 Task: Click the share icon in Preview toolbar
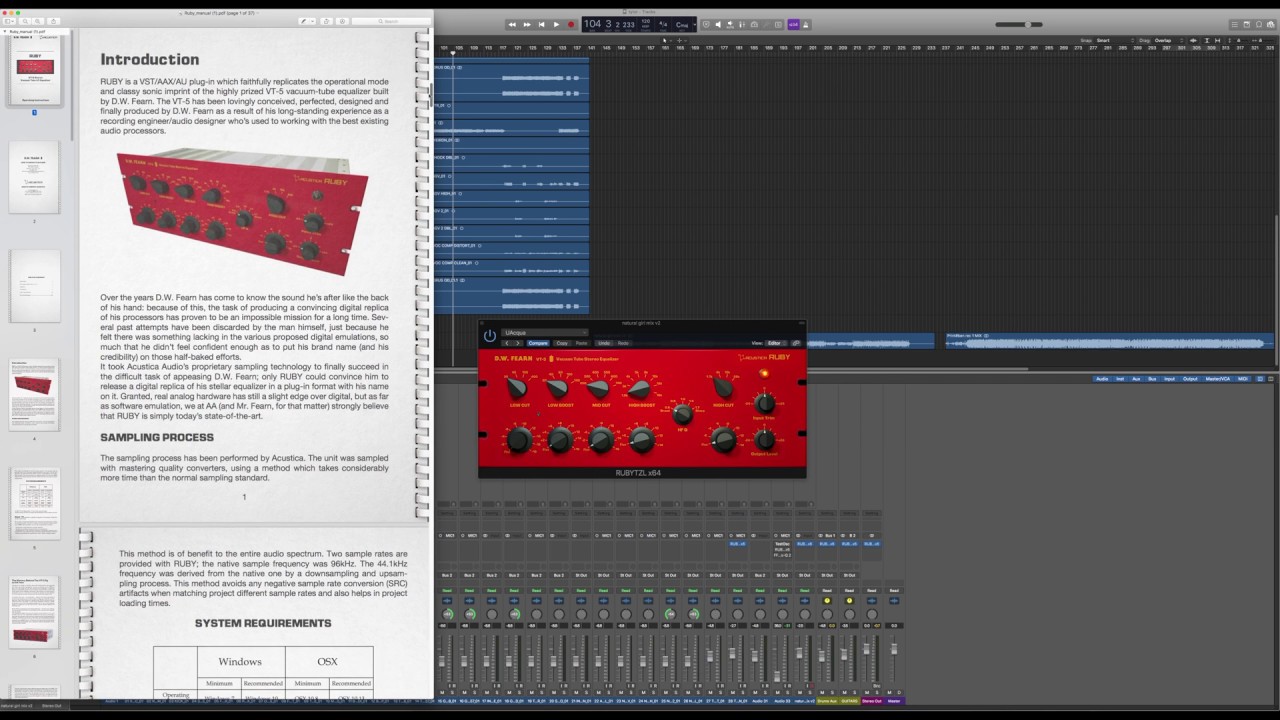click(x=54, y=21)
